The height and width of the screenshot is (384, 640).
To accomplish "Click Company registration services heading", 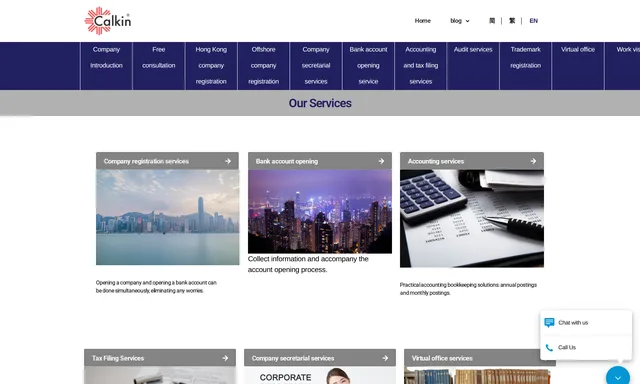I will [x=146, y=161].
